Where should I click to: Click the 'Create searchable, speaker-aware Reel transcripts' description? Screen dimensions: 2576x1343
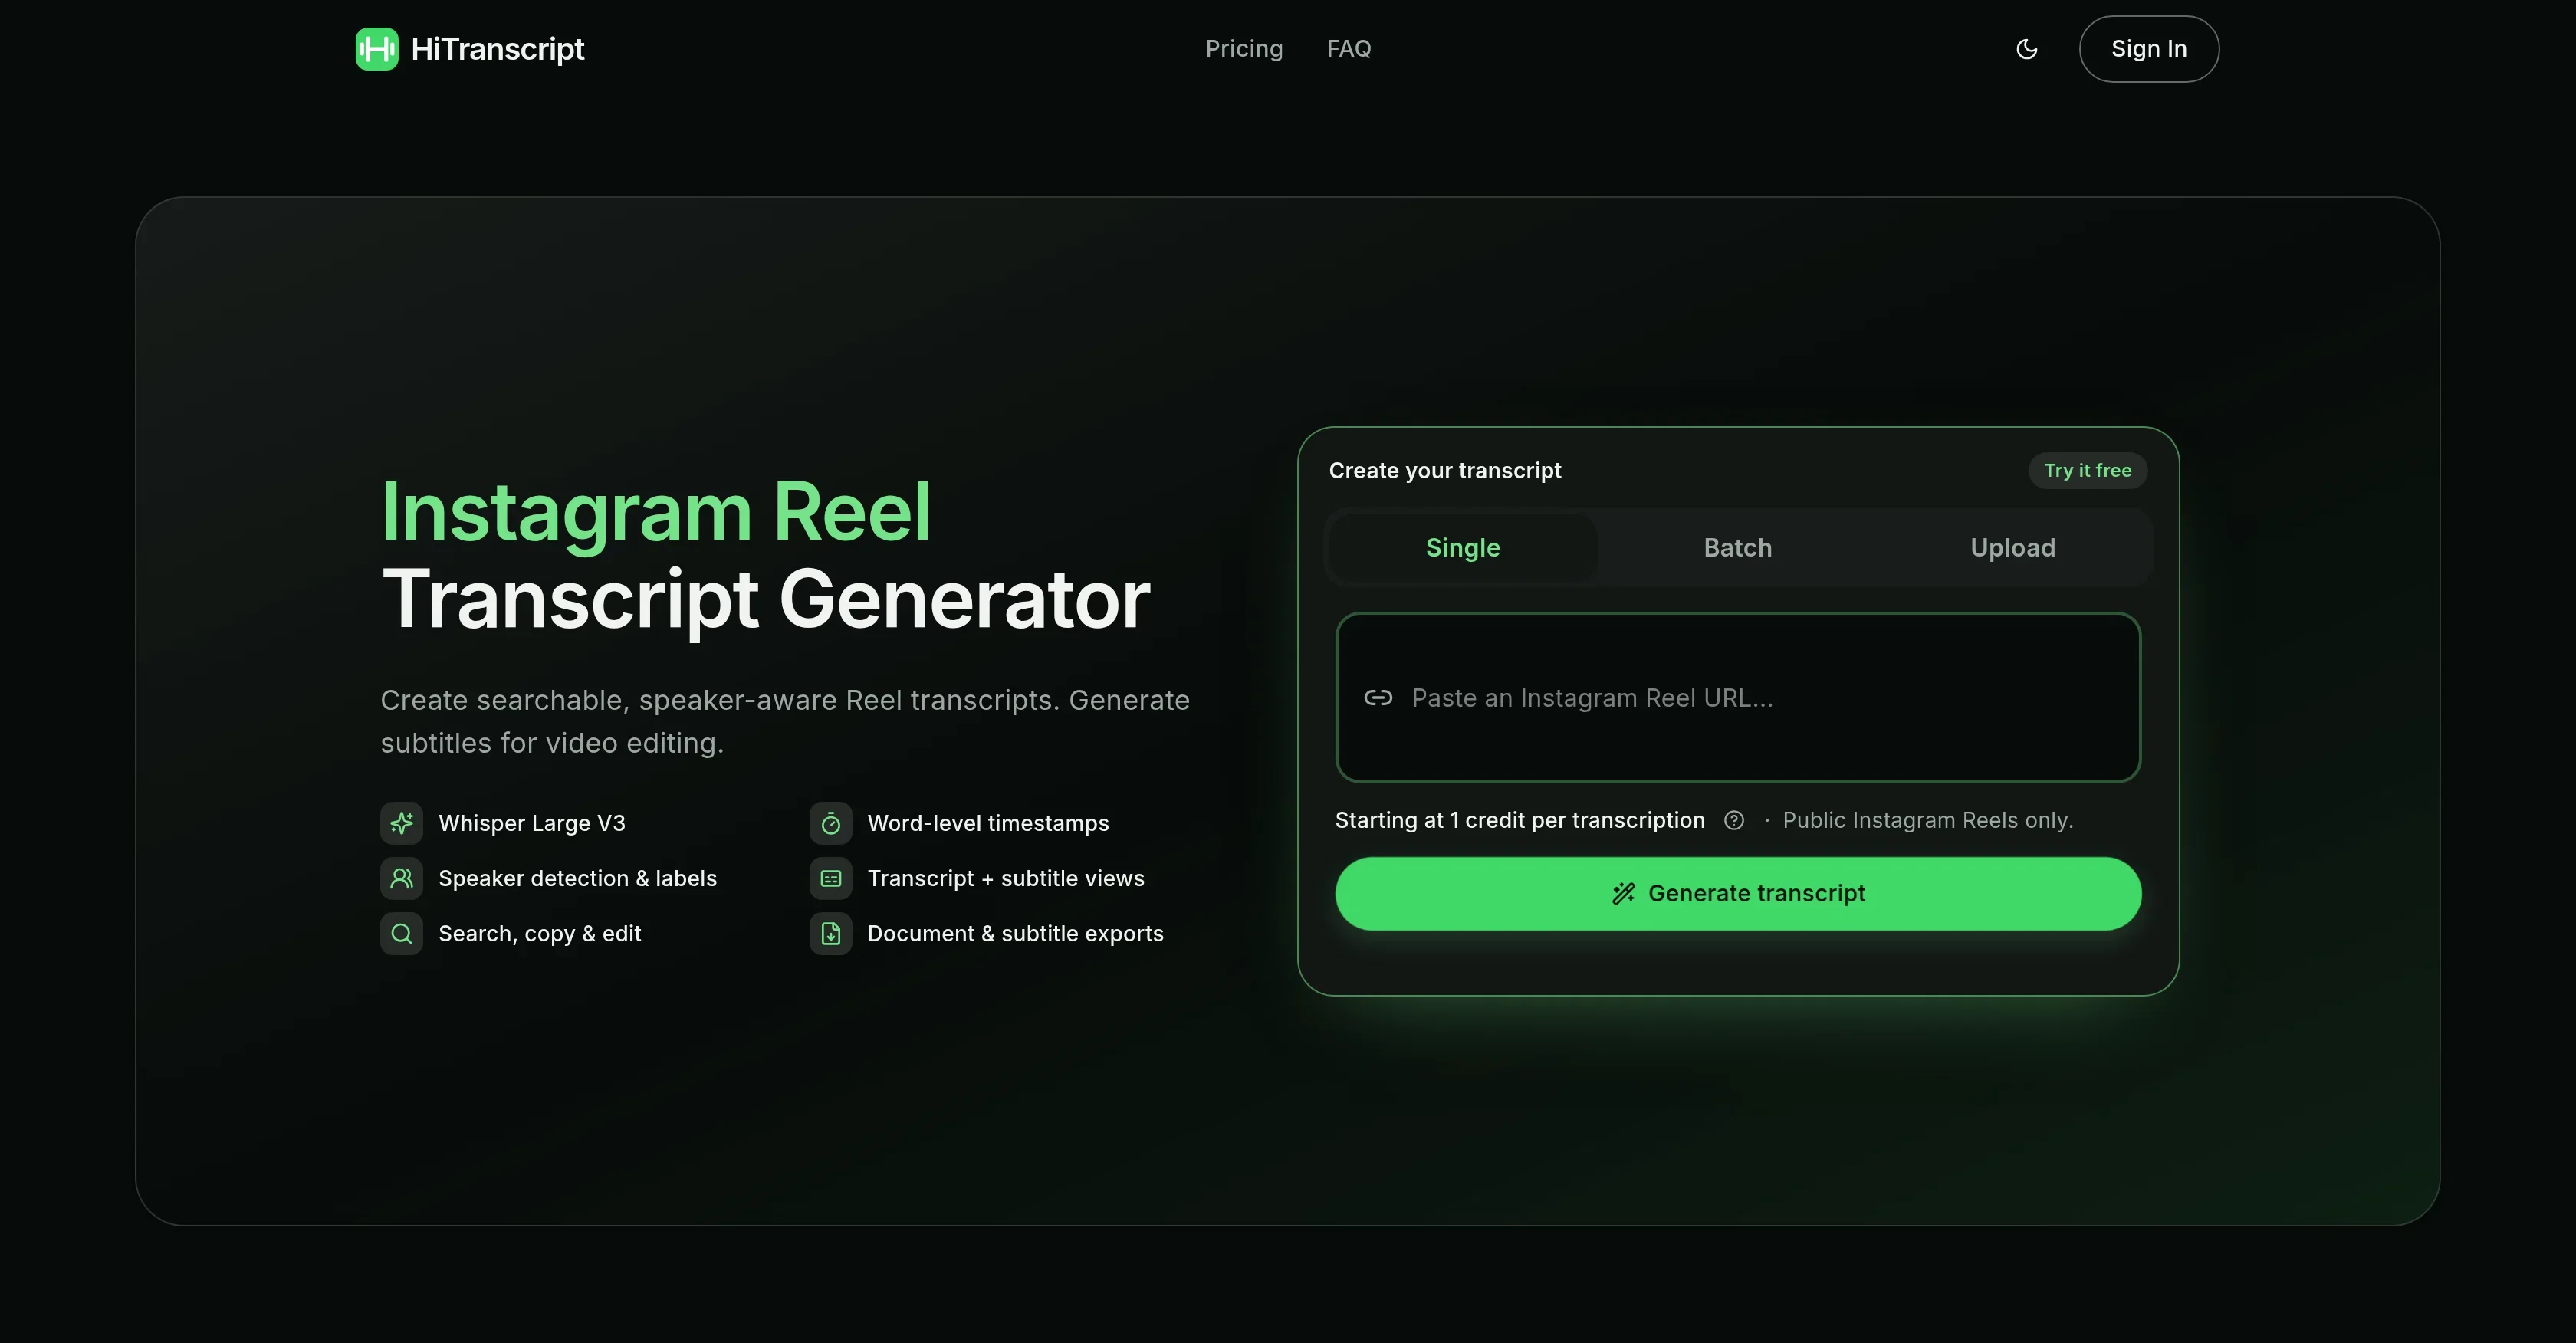click(785, 721)
